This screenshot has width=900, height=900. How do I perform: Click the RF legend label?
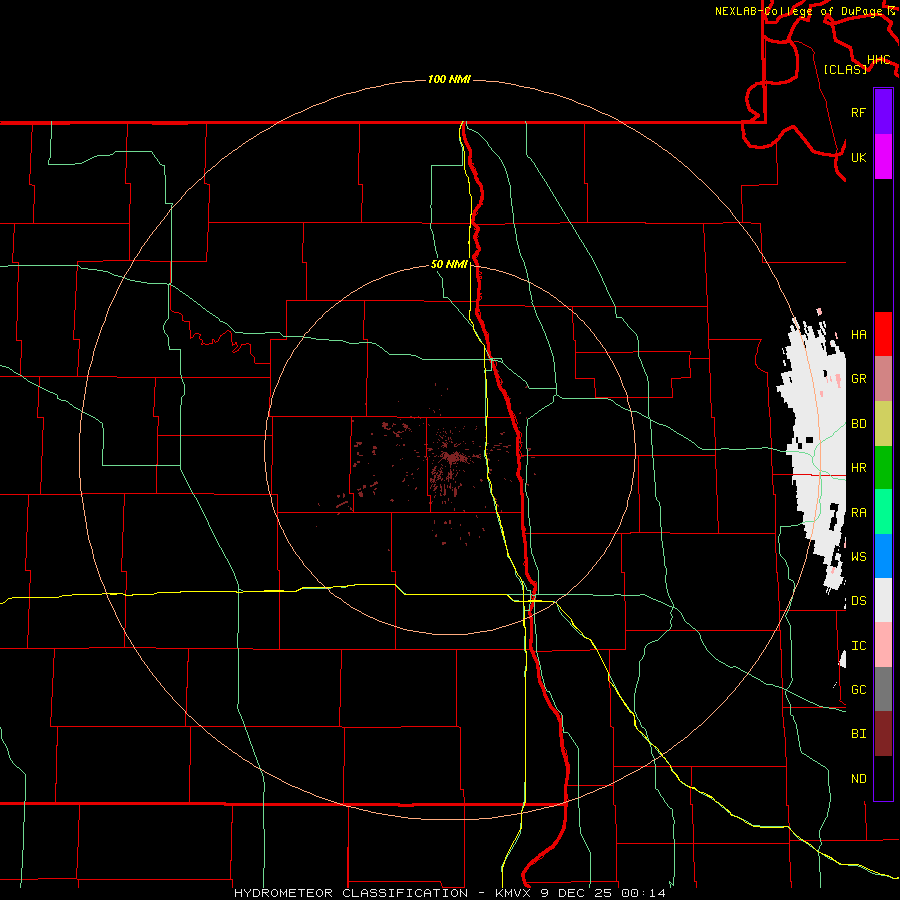coord(859,112)
